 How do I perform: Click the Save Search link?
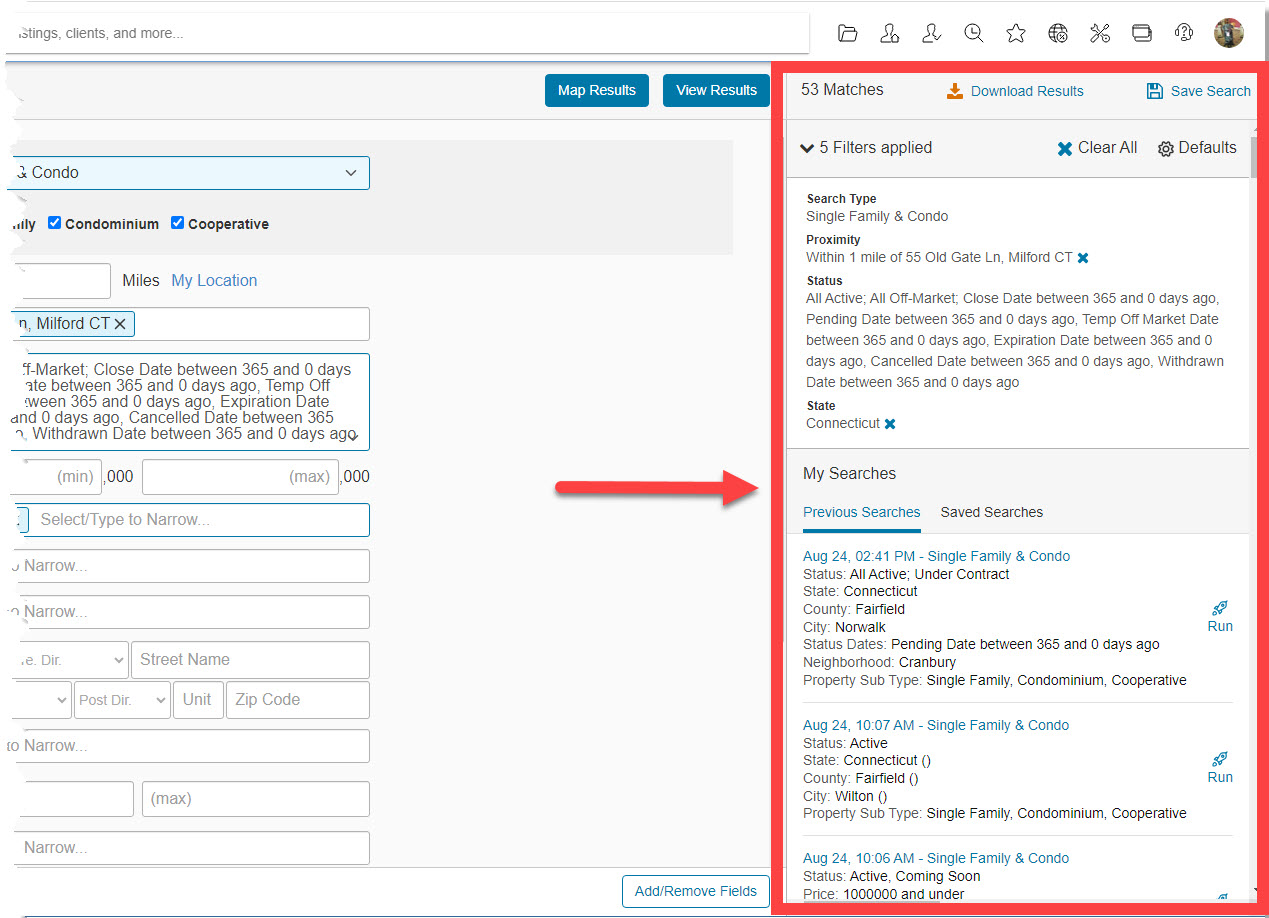tap(1210, 91)
